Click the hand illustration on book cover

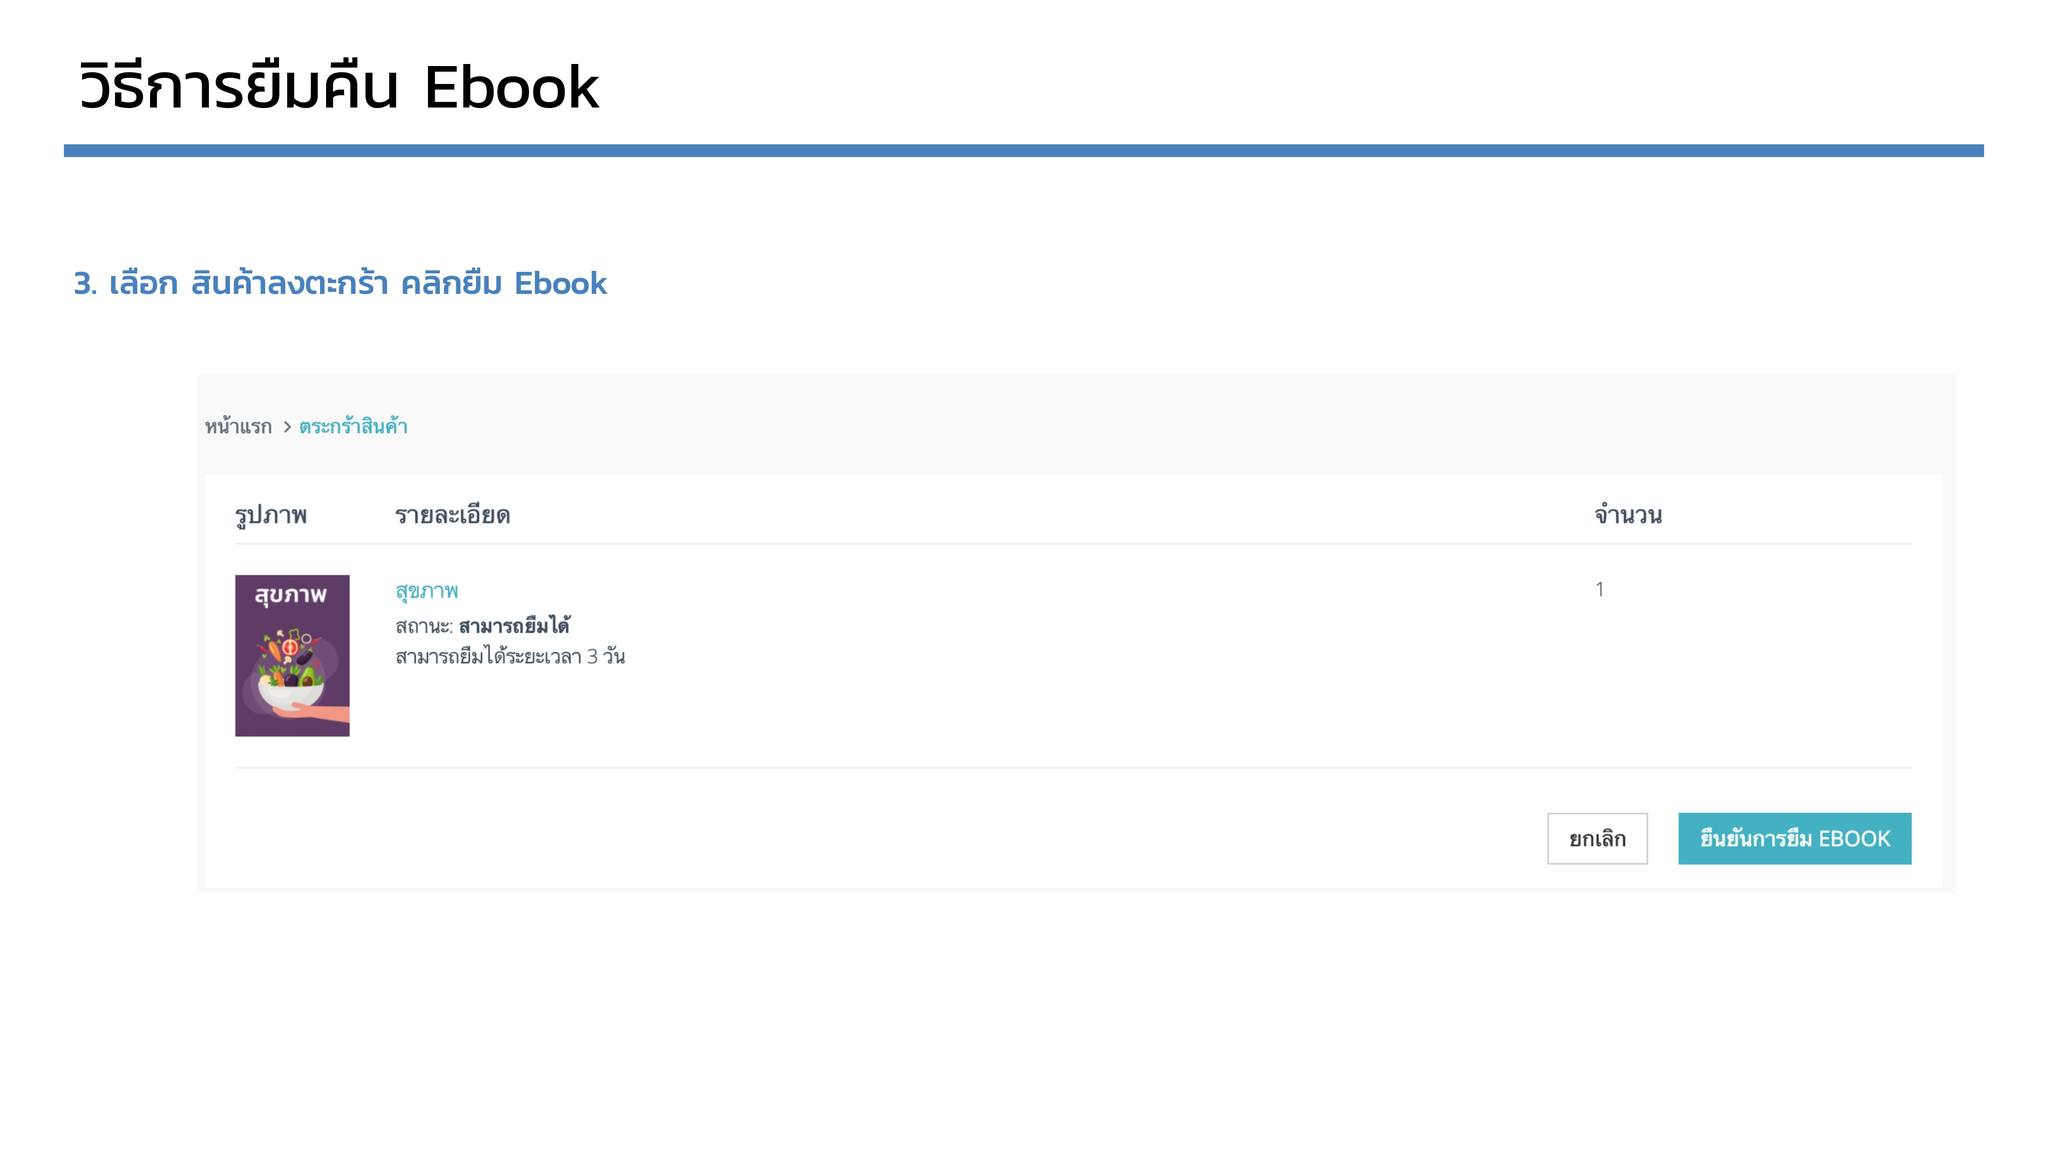tap(312, 711)
